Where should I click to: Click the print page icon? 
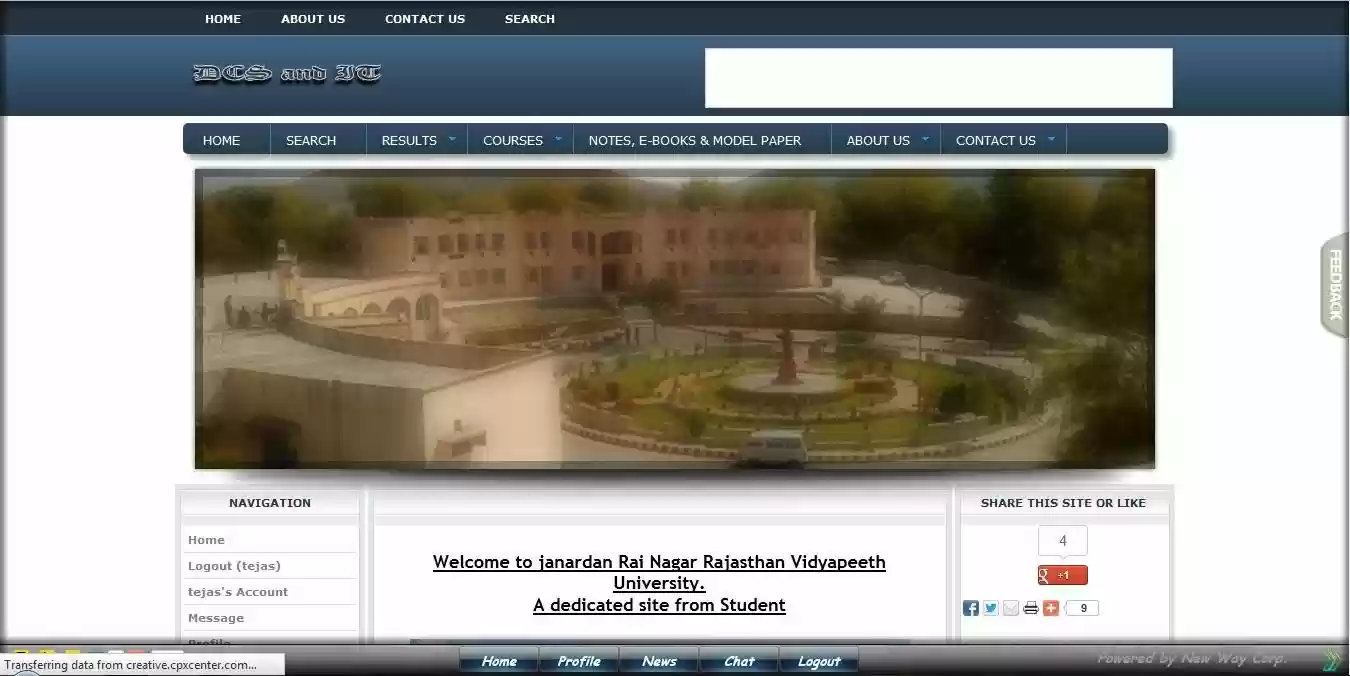click(1030, 607)
